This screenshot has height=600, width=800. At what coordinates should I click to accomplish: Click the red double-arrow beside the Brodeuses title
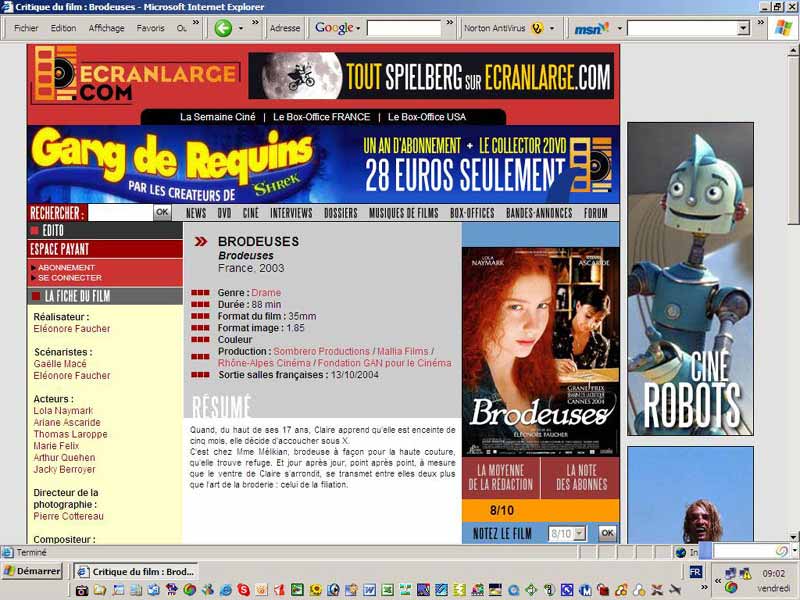[201, 241]
